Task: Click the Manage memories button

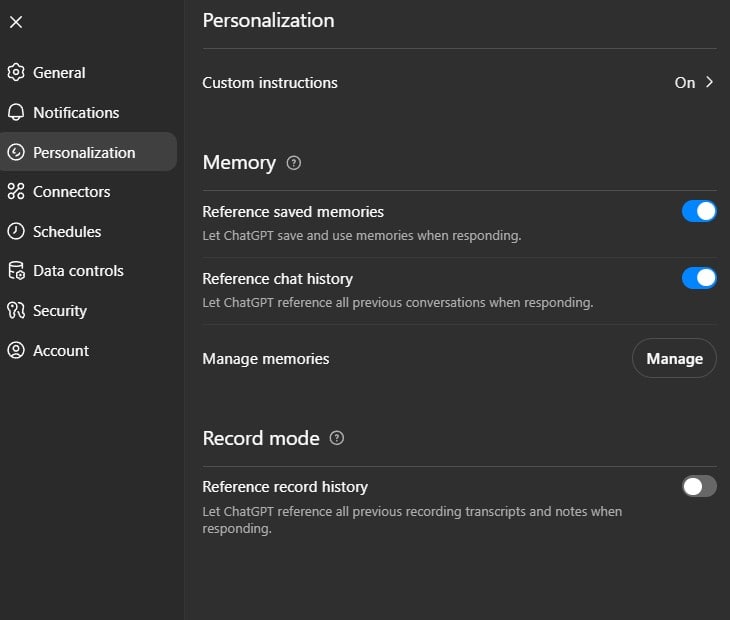Action: click(x=674, y=358)
